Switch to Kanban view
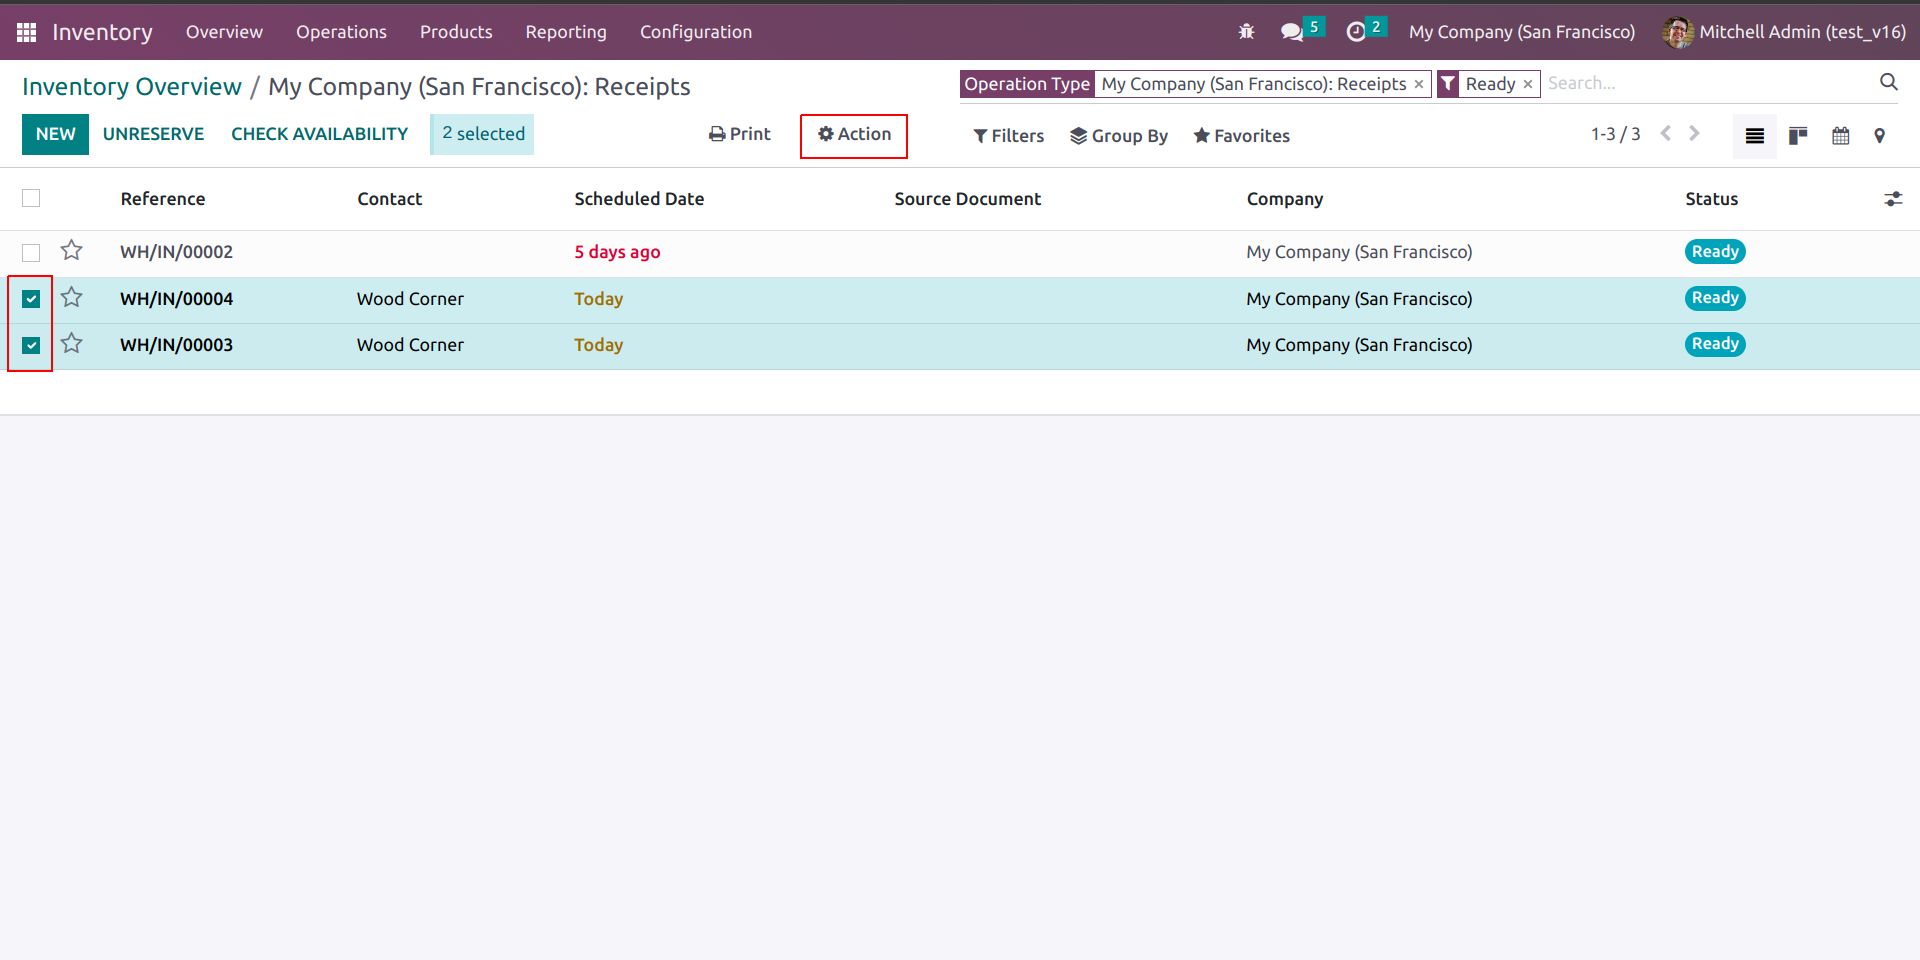 [x=1798, y=136]
